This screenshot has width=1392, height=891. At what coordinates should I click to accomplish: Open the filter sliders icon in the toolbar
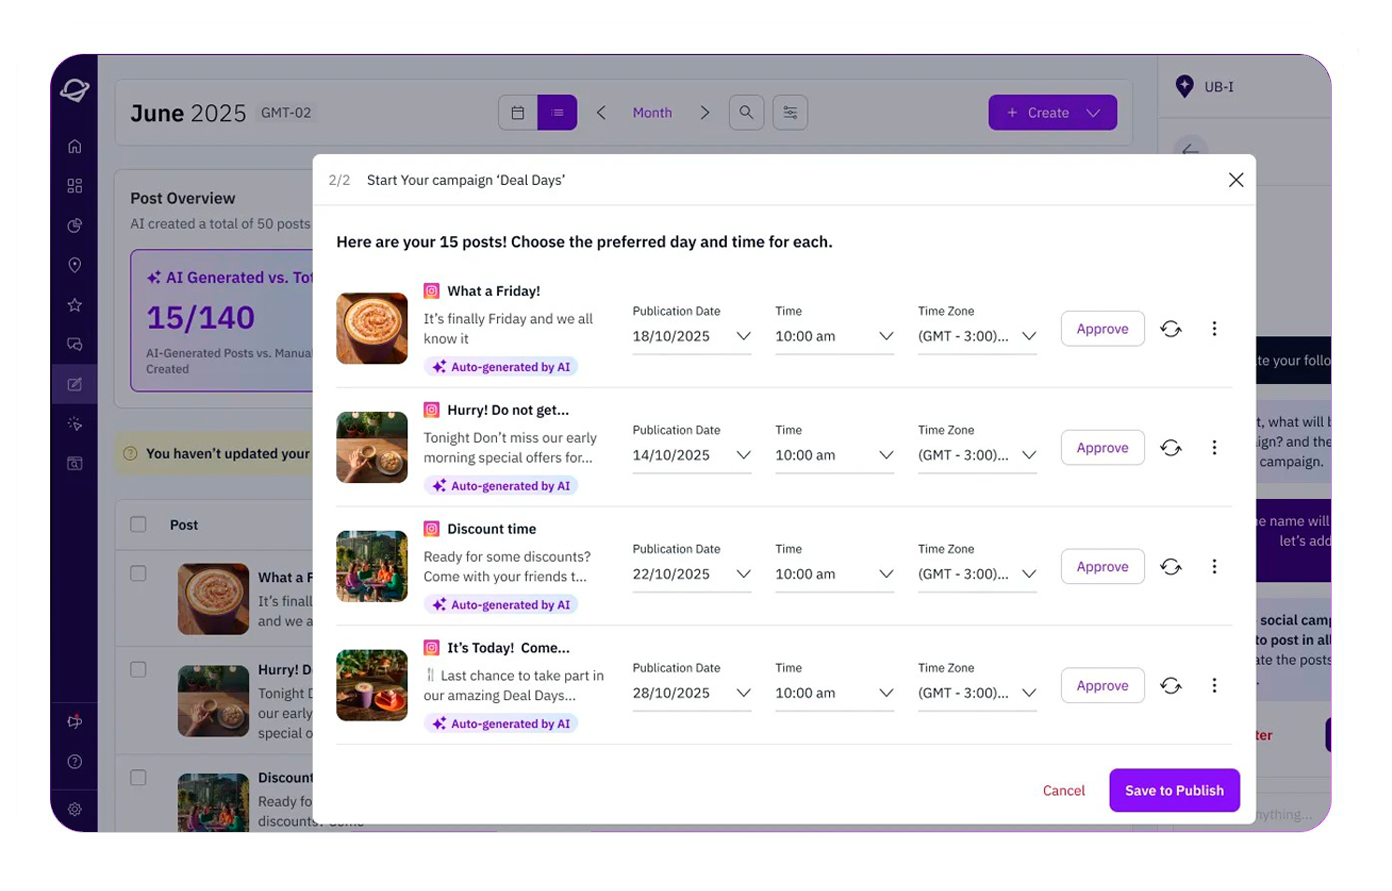(790, 113)
